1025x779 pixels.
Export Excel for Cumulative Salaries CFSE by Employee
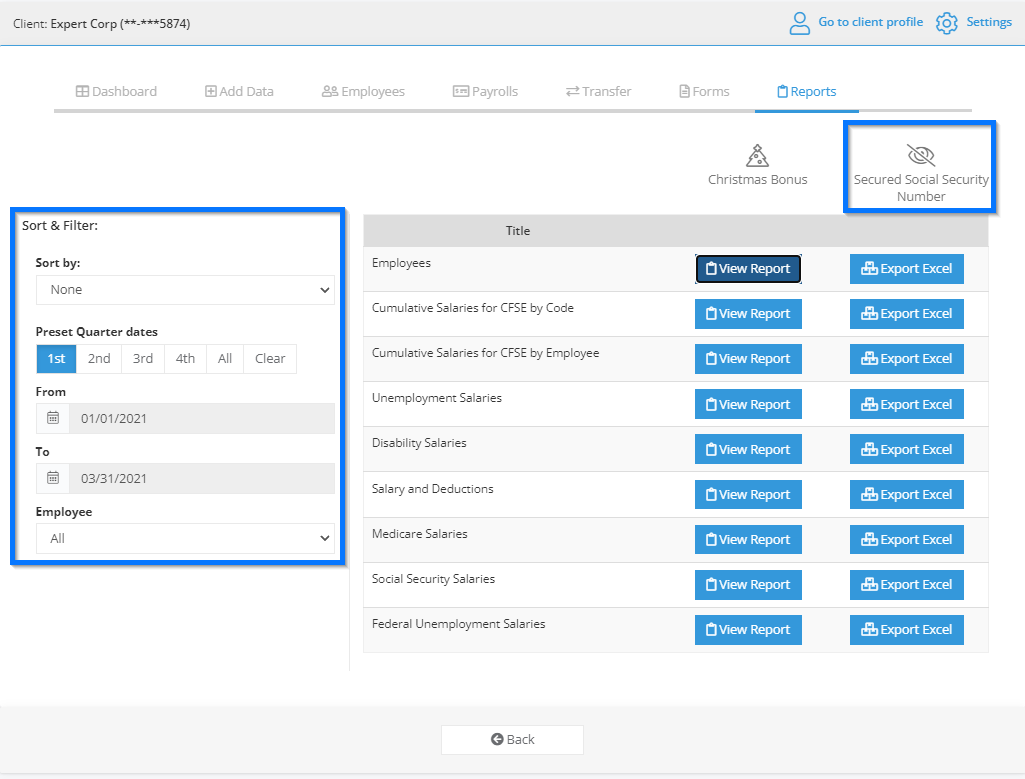[x=906, y=359]
